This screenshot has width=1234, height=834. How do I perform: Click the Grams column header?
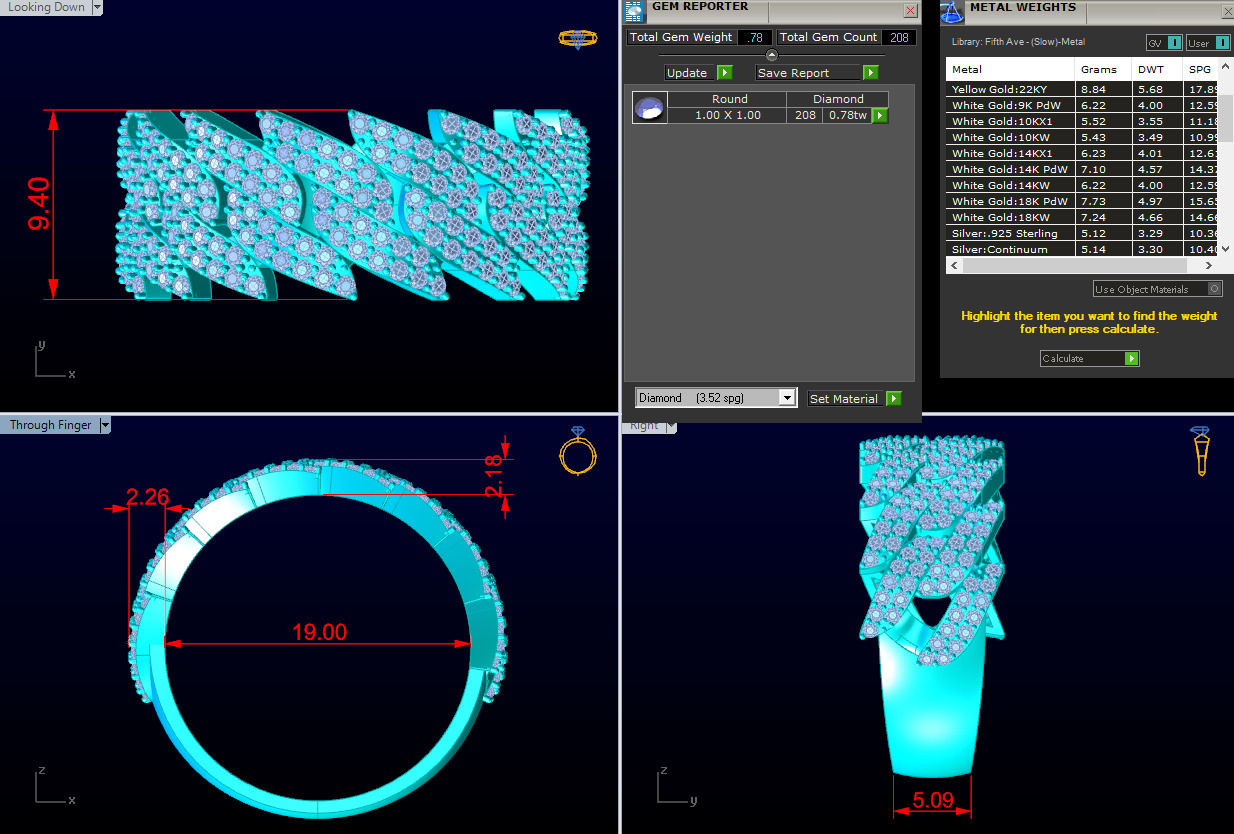tap(1104, 70)
